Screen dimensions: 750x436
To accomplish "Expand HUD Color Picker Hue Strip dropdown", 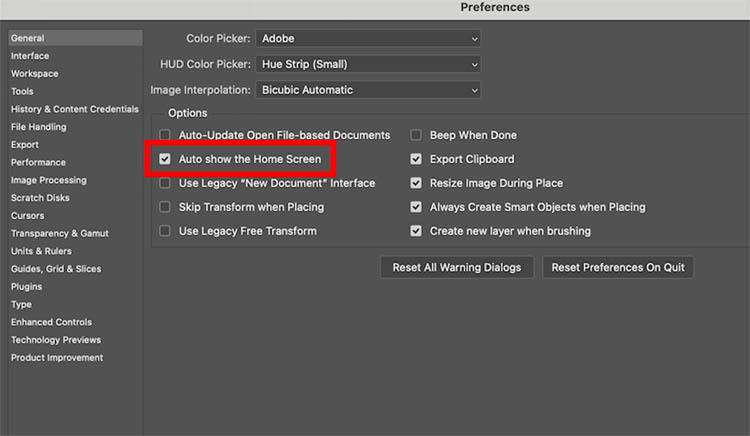I will click(368, 64).
